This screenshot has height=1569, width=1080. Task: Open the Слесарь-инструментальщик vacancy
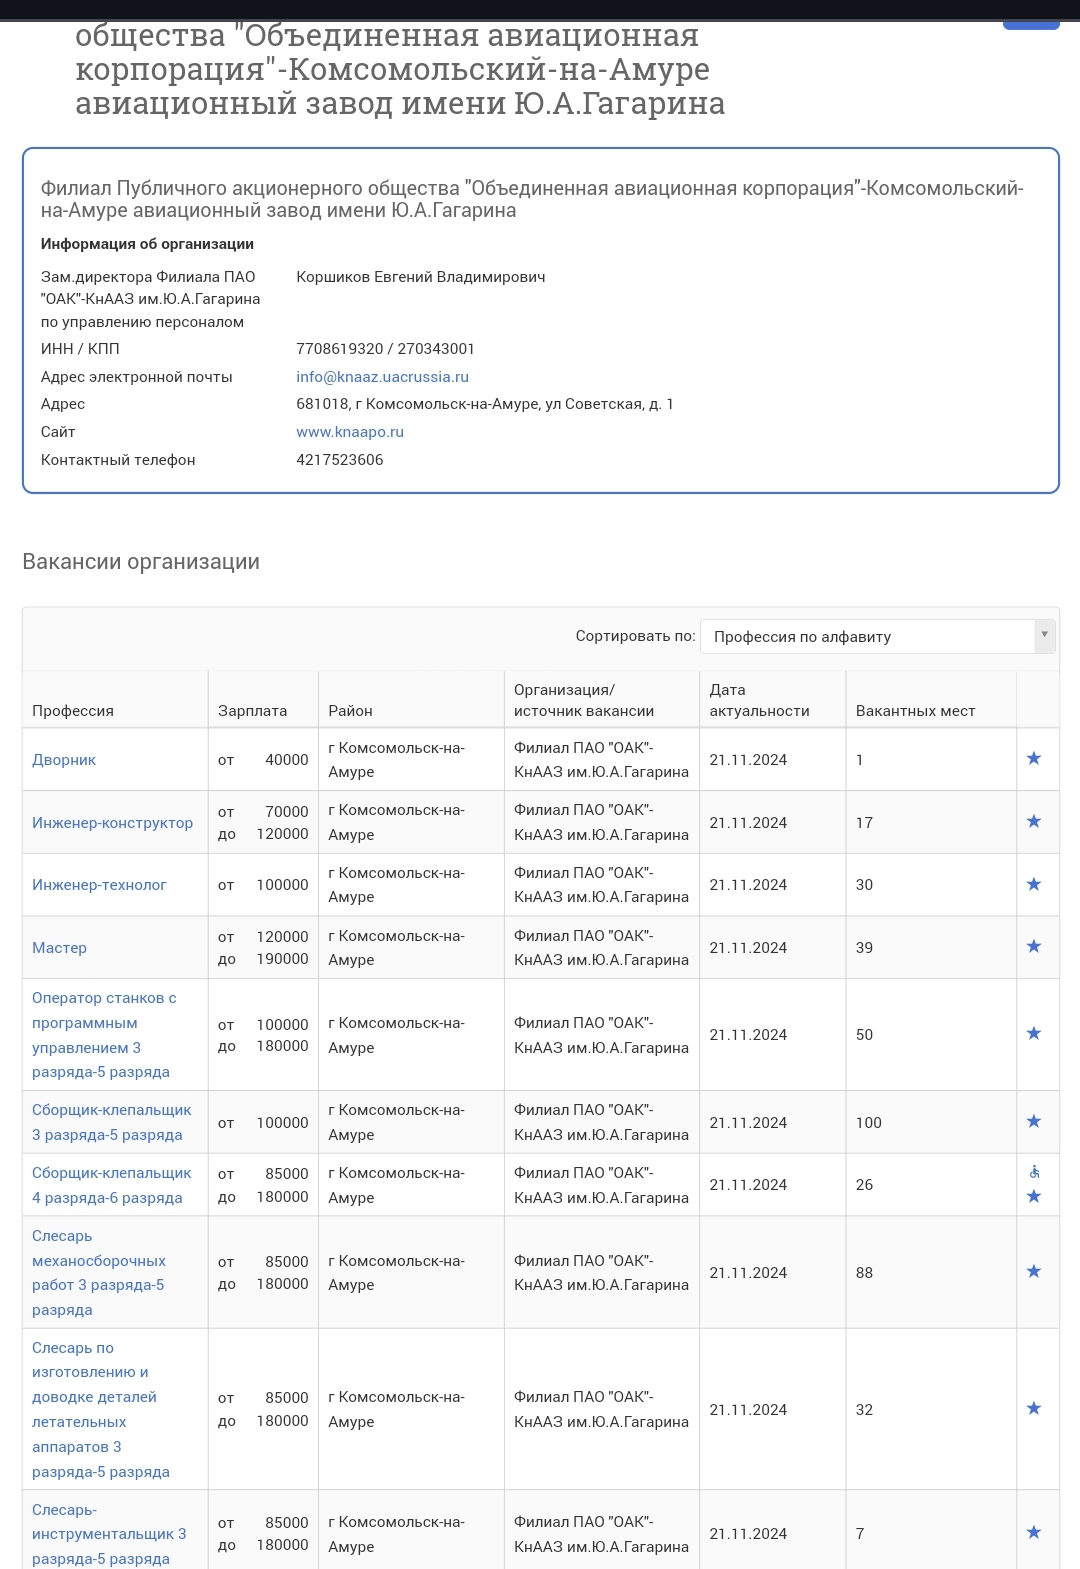[109, 1534]
